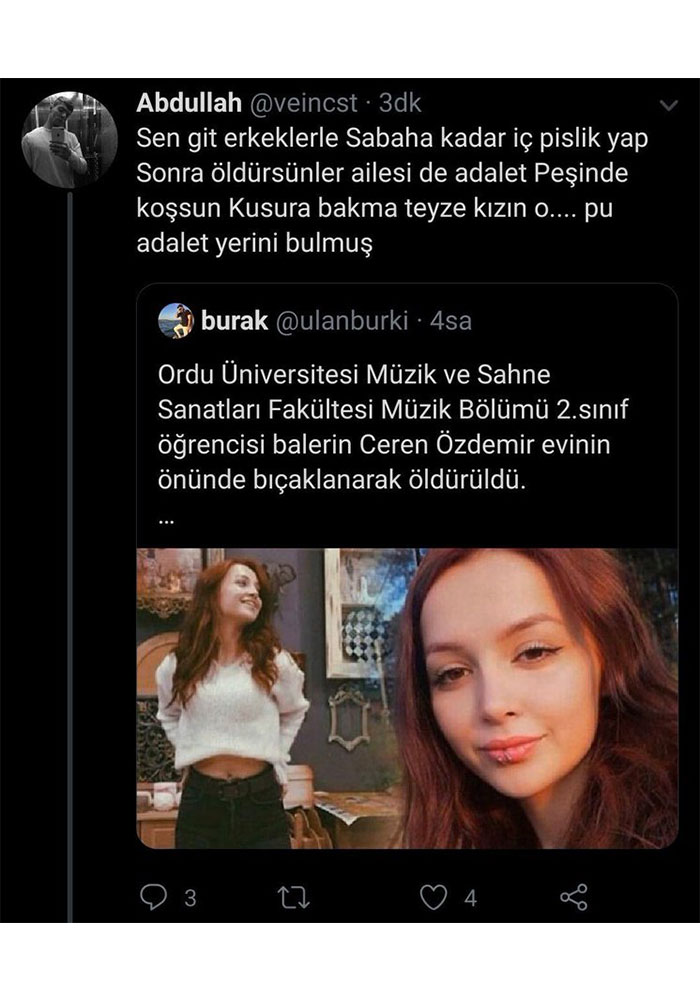
Task: Open the share icon below the tweet
Action: [x=574, y=898]
